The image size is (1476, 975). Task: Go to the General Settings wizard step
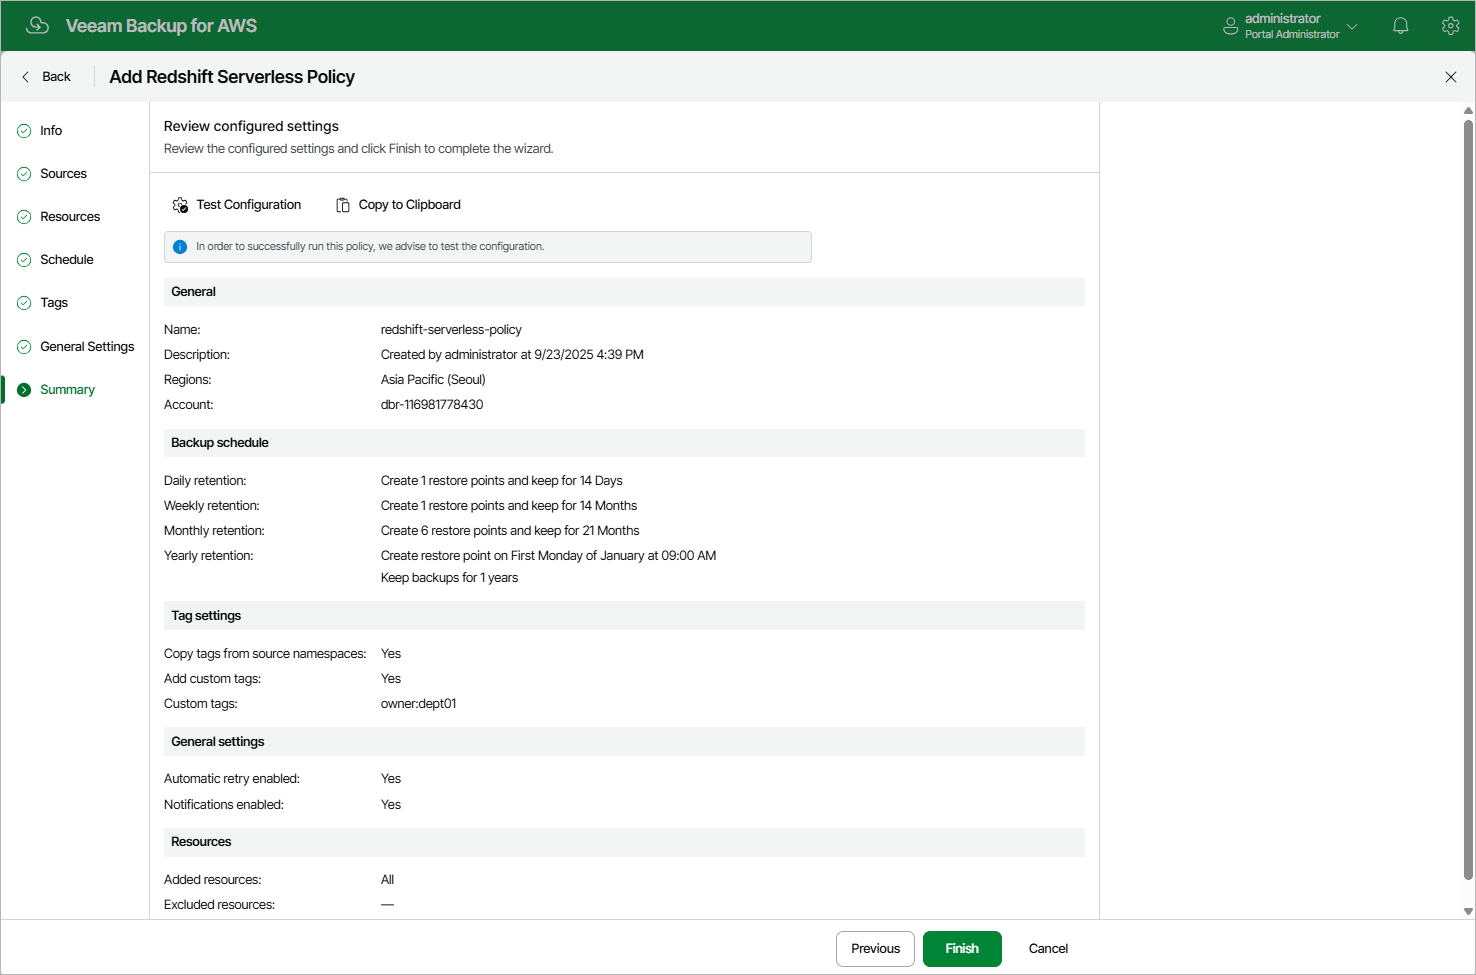(87, 347)
